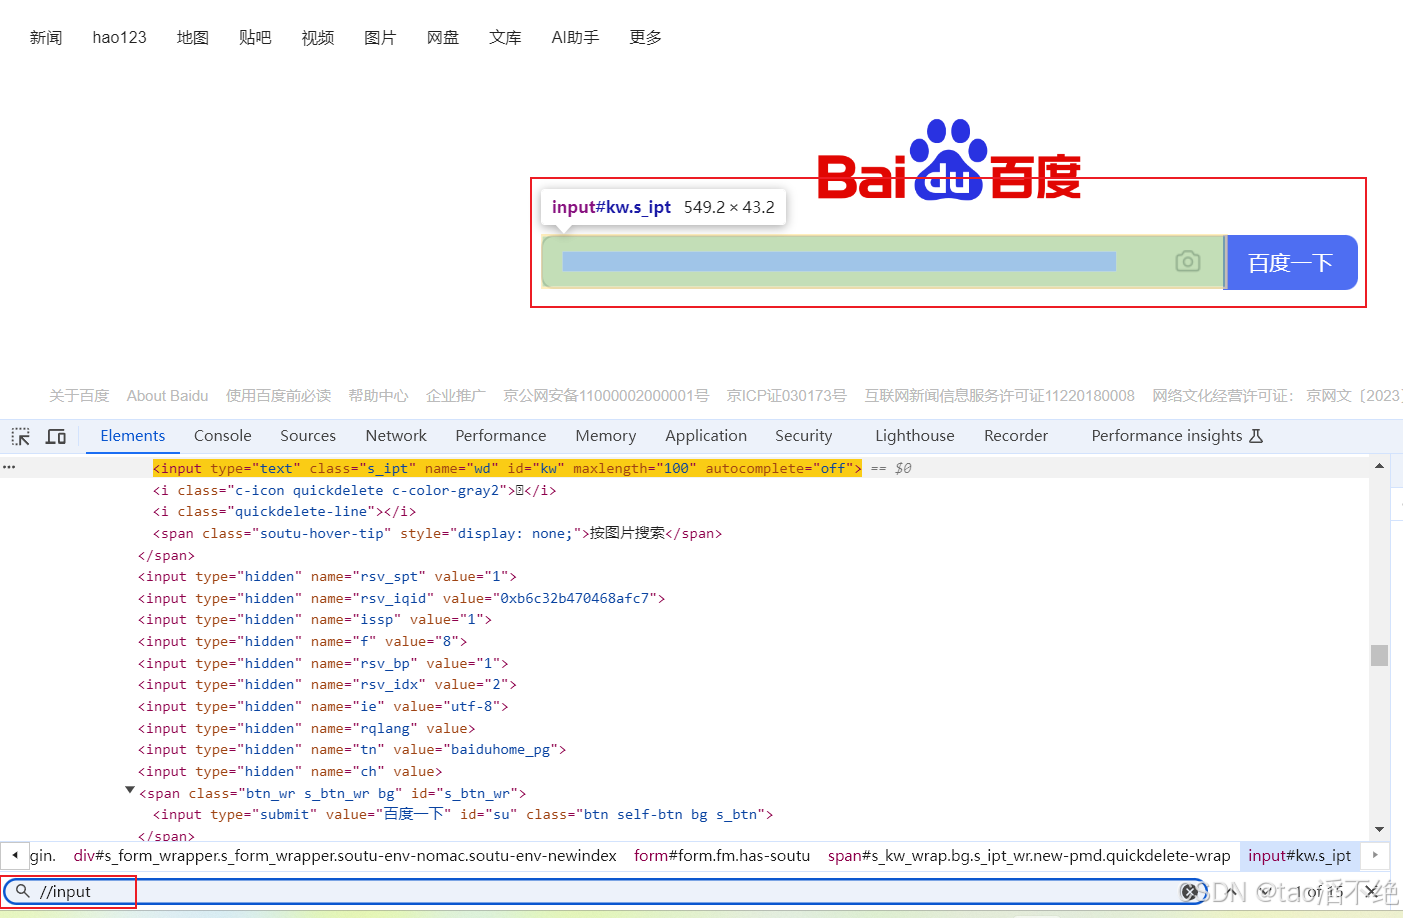Select breadcrumb input#kw.s_ipt
This screenshot has height=918, width=1403.
coord(1299,856)
